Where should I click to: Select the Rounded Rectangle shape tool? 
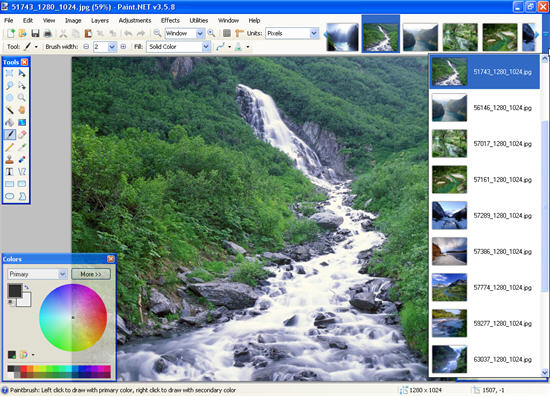(x=22, y=184)
